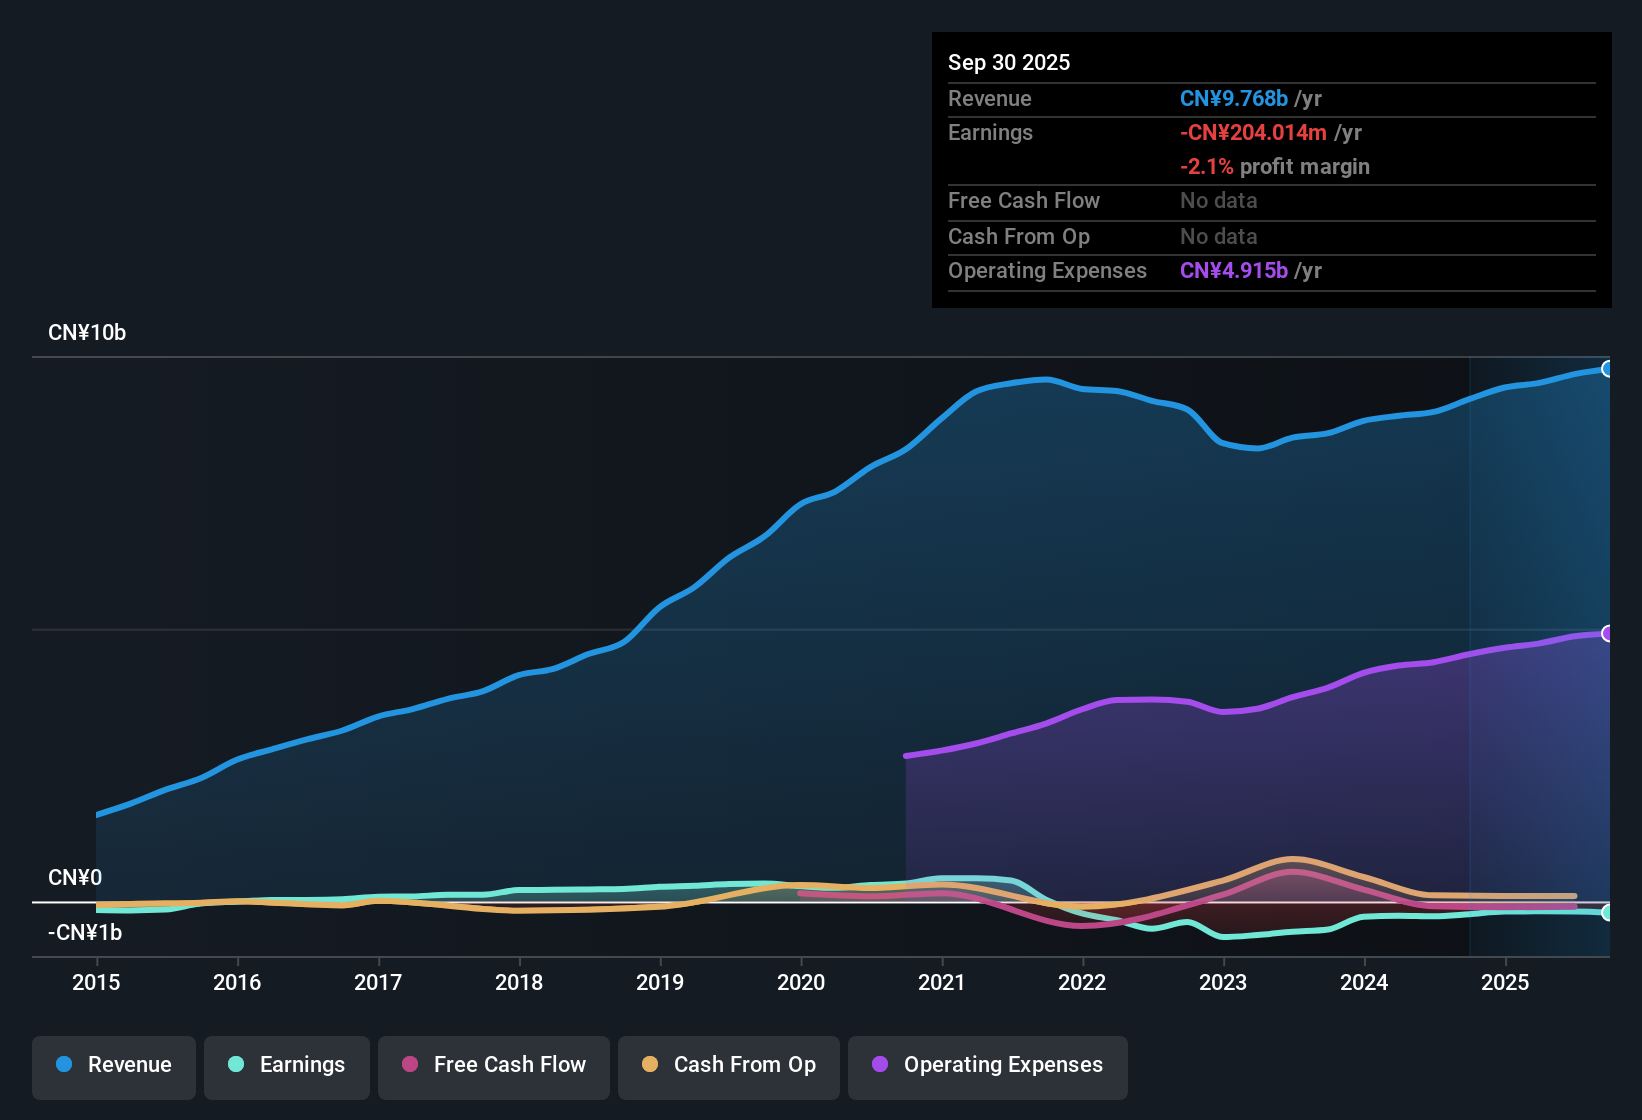Click the -2.1% profit margin text
The width and height of the screenshot is (1642, 1120).
pos(1274,166)
